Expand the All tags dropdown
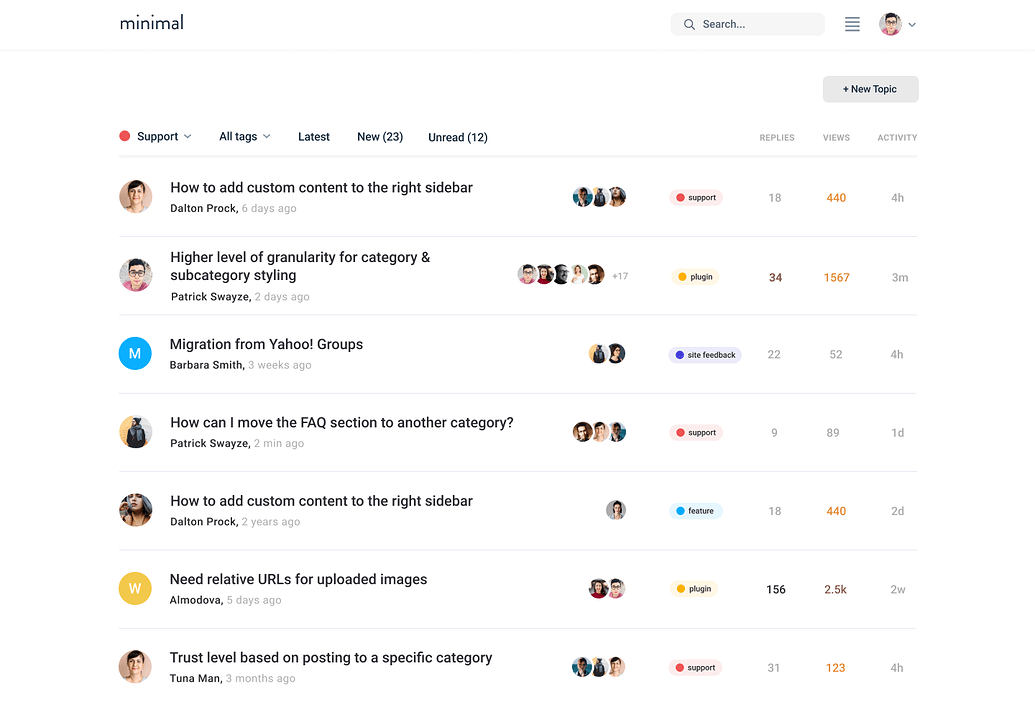 (245, 137)
